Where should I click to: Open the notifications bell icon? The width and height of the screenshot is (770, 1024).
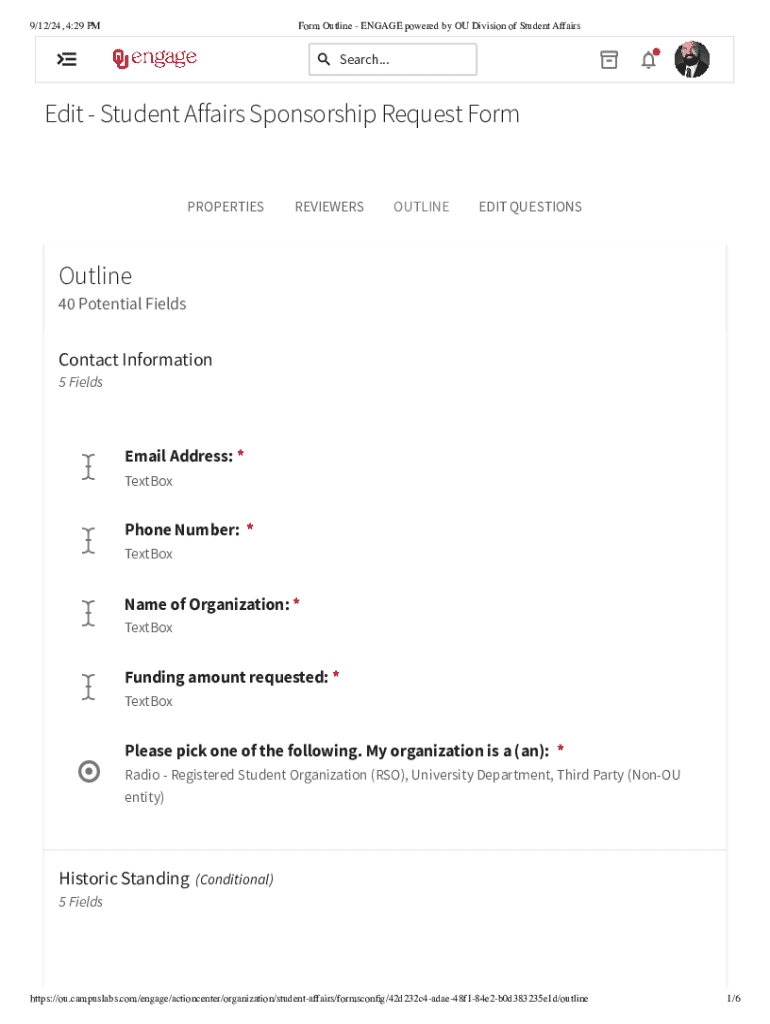(x=649, y=60)
